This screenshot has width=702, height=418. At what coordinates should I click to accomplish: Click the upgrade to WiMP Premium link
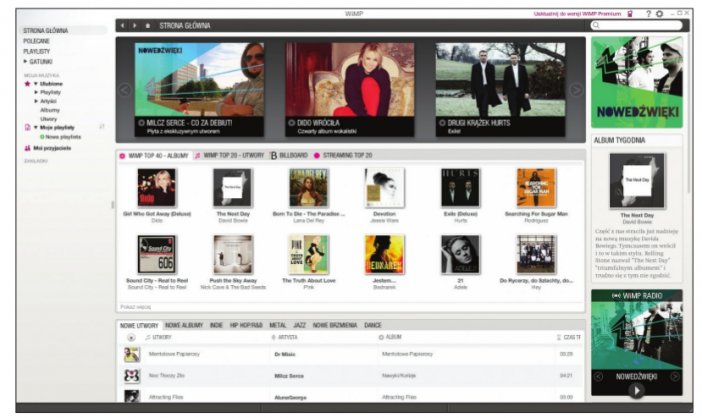tap(577, 14)
